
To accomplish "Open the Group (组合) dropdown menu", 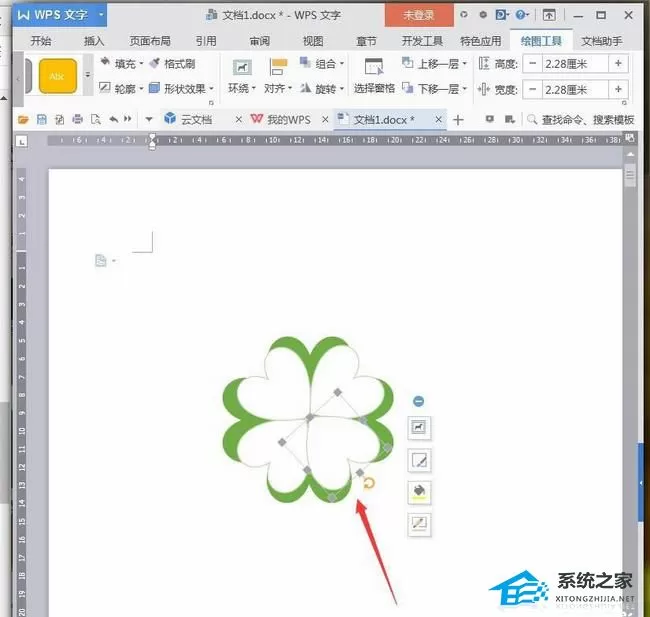I will (x=342, y=63).
